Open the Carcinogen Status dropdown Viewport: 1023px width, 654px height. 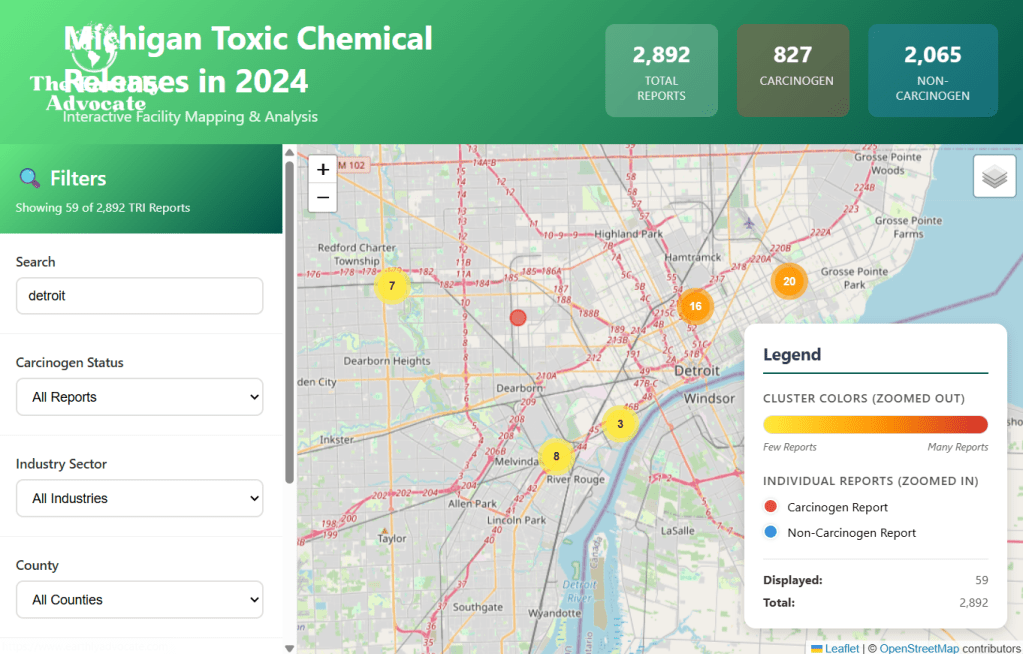coord(139,397)
